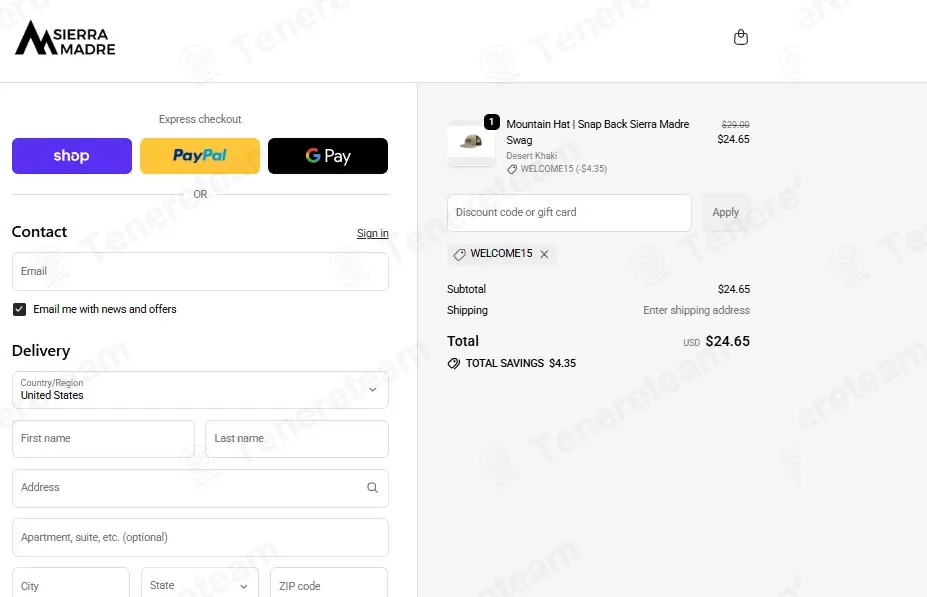Uncheck Email me with news and offers
927x597 pixels.
coord(20,310)
